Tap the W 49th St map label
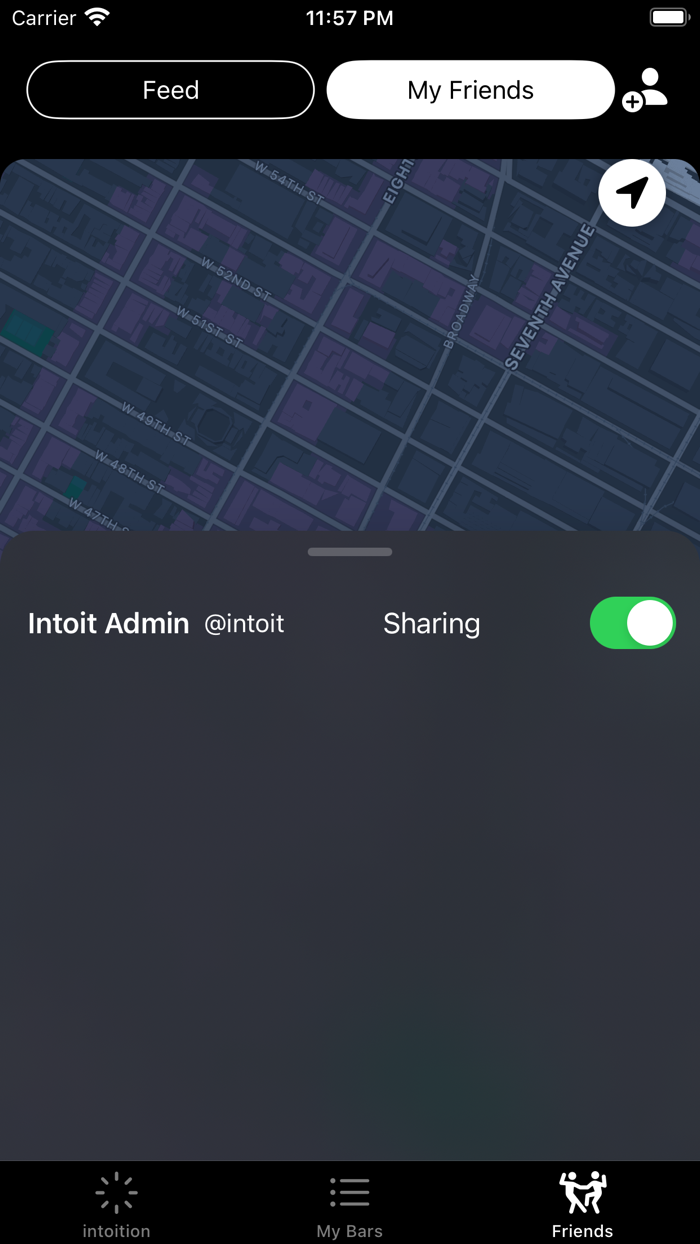This screenshot has height=1244, width=700. pyautogui.click(x=157, y=424)
